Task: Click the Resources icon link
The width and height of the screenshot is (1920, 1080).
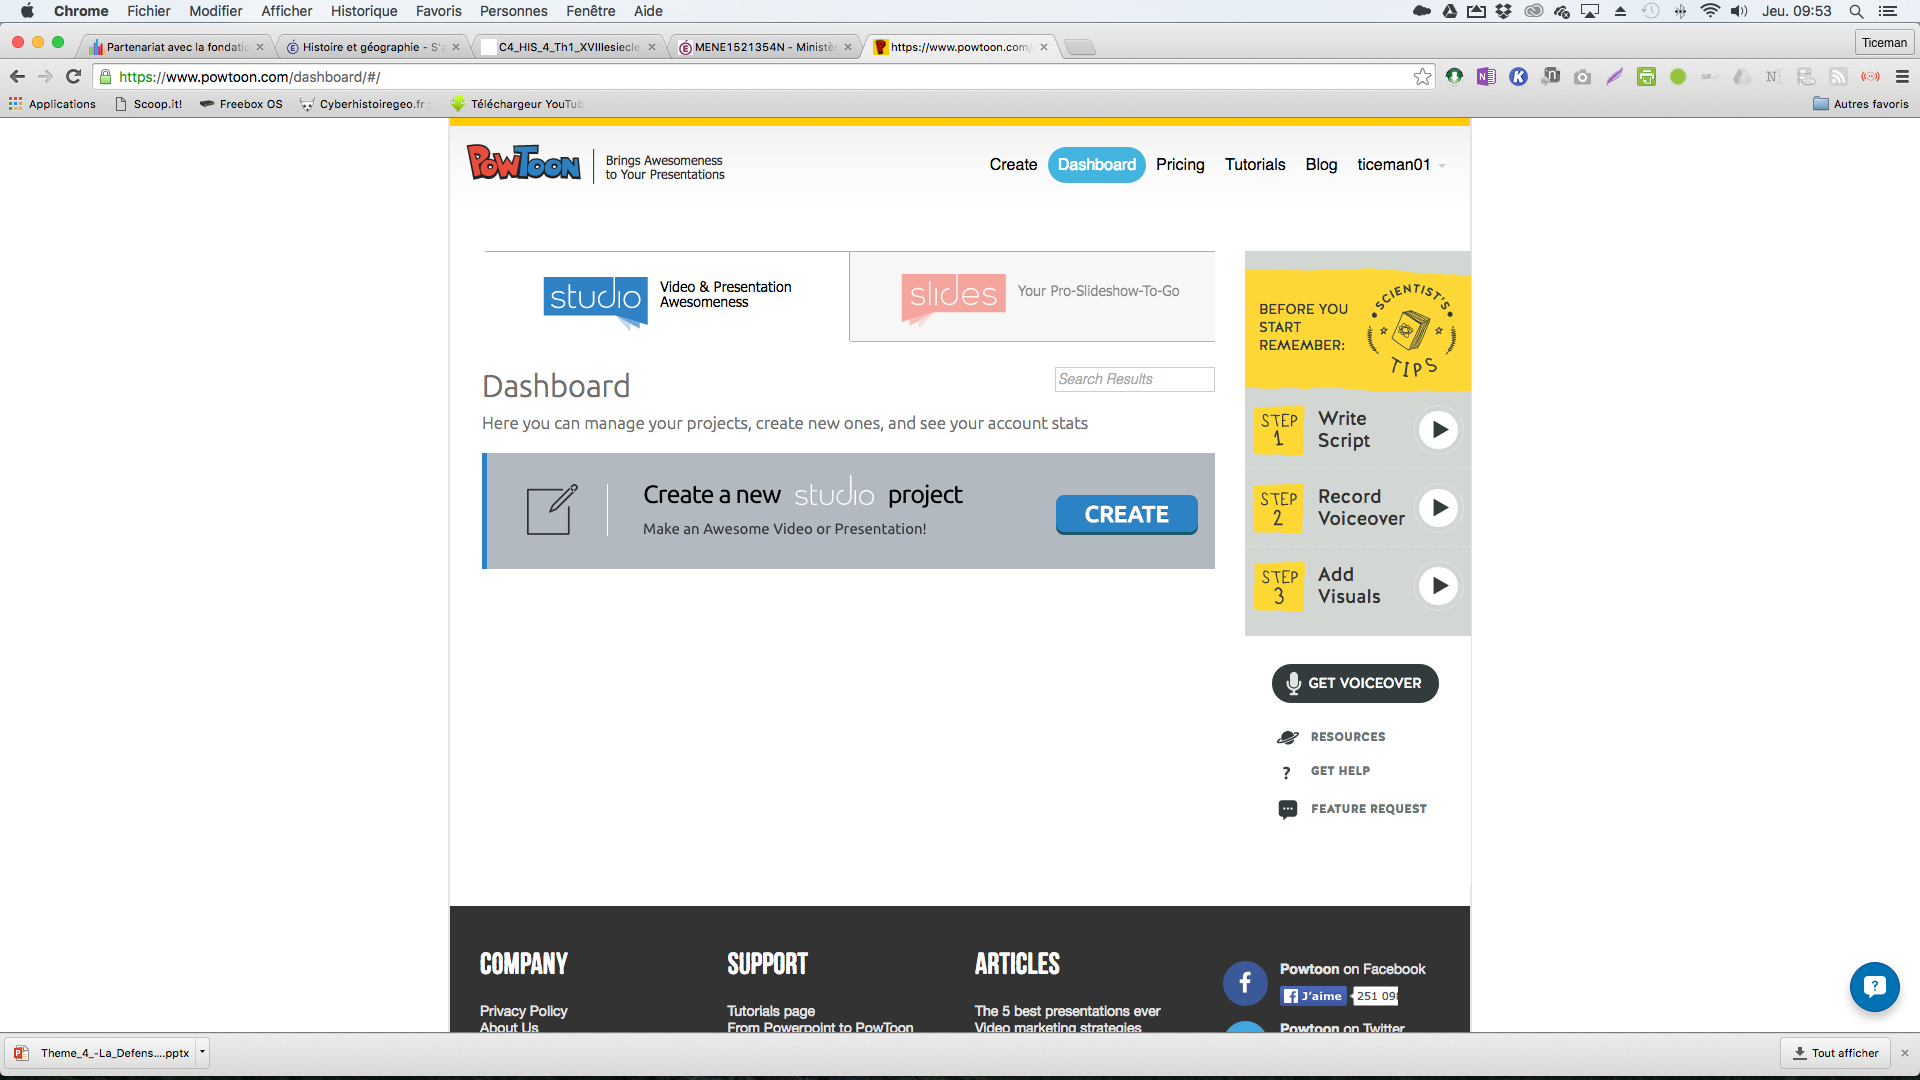Action: coord(1288,737)
